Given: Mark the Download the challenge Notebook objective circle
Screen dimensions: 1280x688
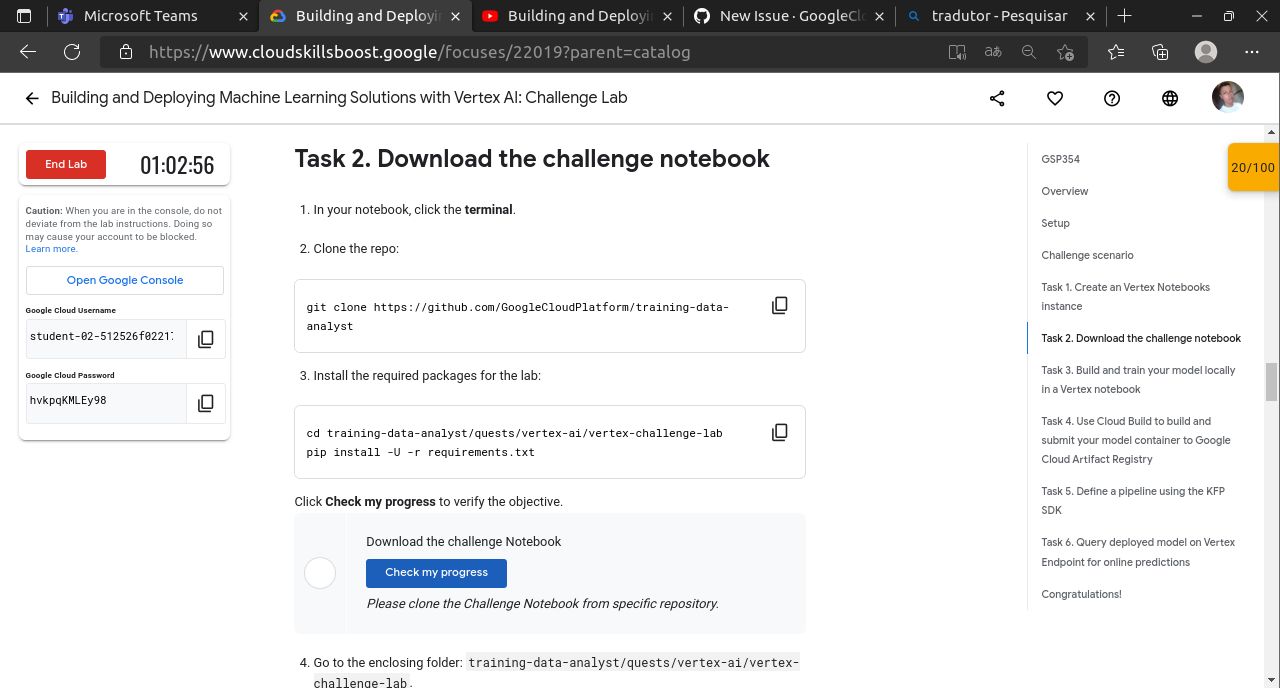Looking at the screenshot, I should point(320,573).
